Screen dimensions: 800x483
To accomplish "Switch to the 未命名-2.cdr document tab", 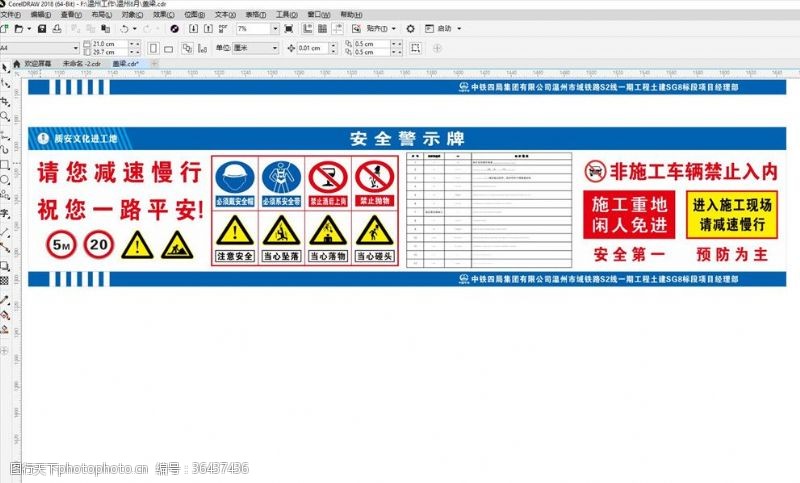I will [83, 63].
